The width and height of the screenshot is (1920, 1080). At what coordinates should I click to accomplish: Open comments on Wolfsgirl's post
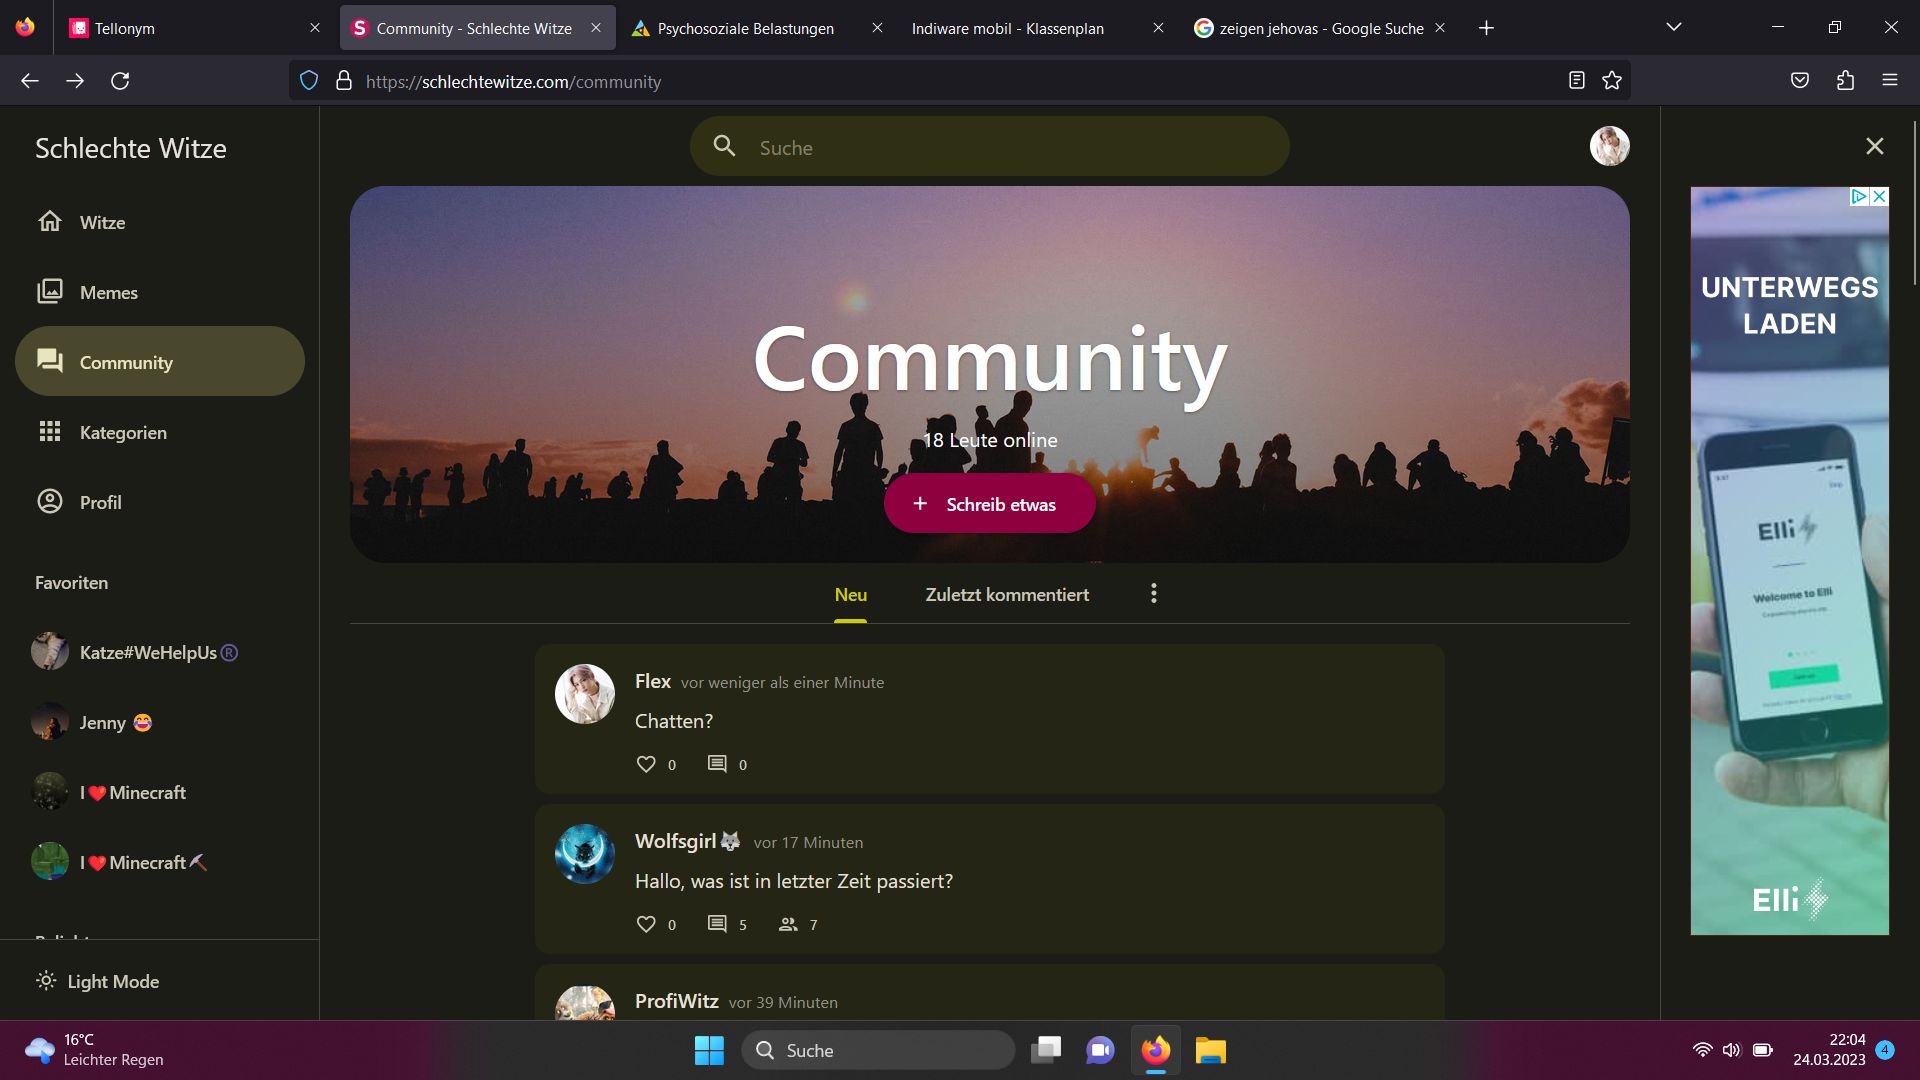coord(717,924)
